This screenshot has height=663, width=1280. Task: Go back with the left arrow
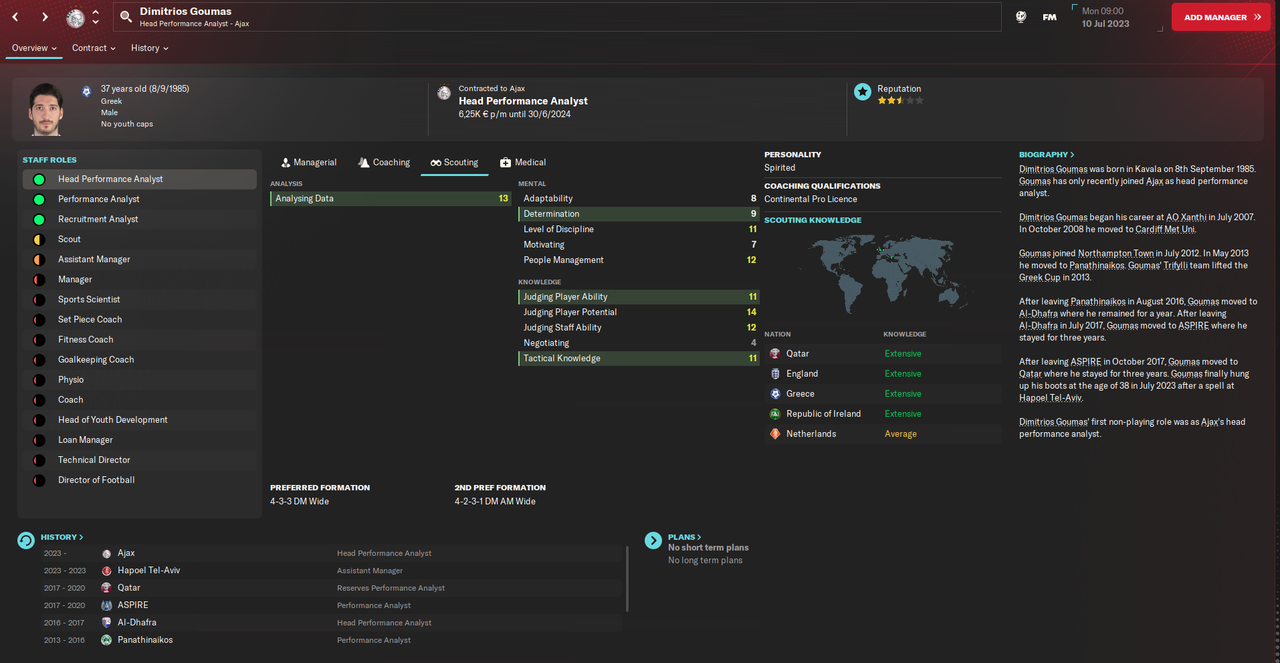point(16,17)
